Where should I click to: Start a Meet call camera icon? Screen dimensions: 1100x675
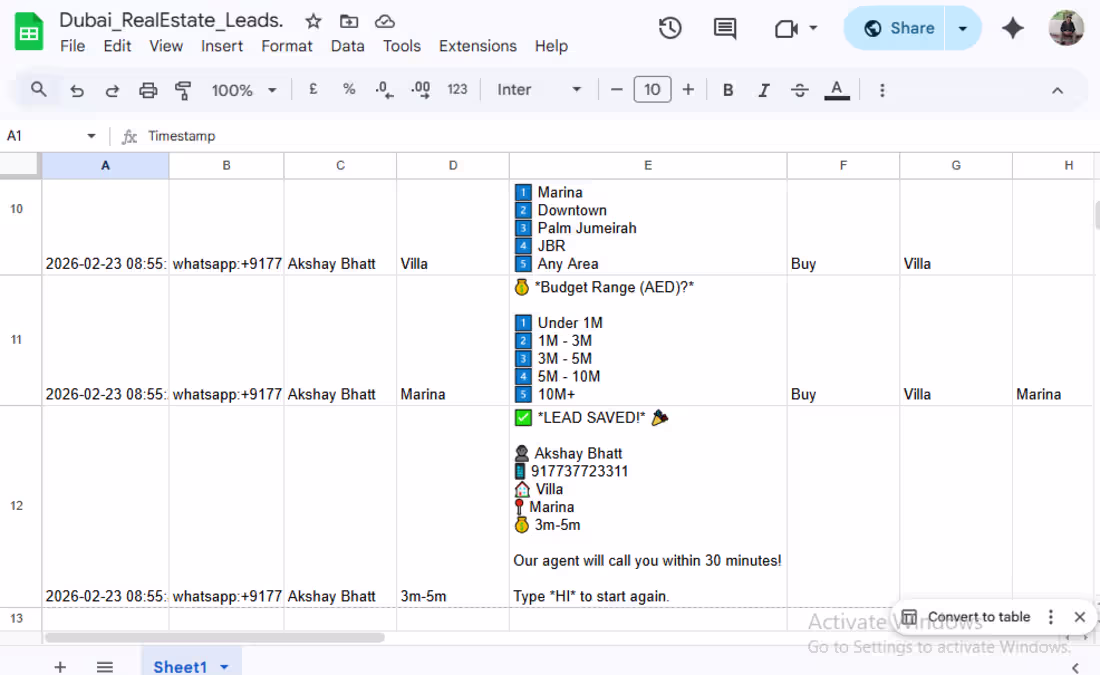click(x=786, y=28)
